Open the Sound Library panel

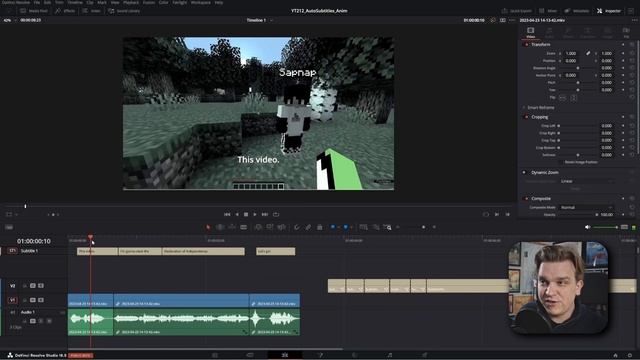pyautogui.click(x=124, y=11)
